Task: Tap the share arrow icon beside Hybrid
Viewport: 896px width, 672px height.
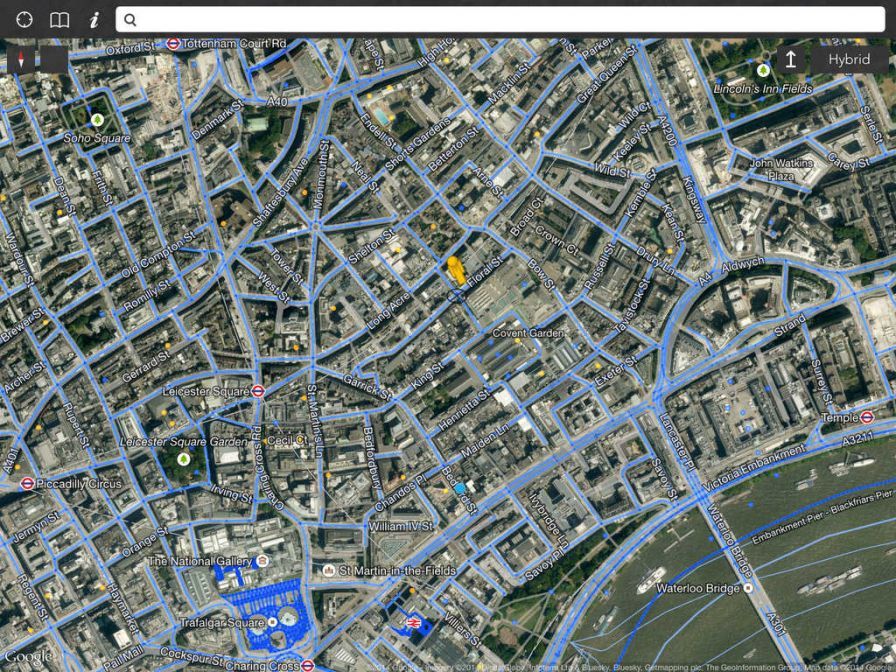Action: click(791, 59)
